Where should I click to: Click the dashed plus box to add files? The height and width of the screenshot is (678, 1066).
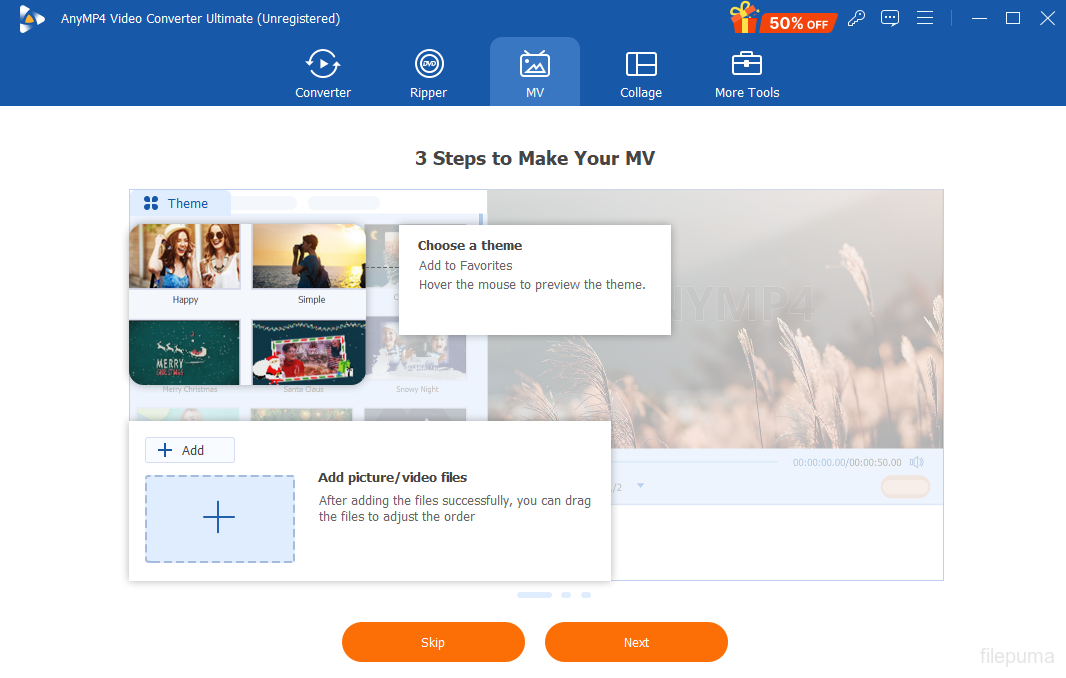pos(220,518)
